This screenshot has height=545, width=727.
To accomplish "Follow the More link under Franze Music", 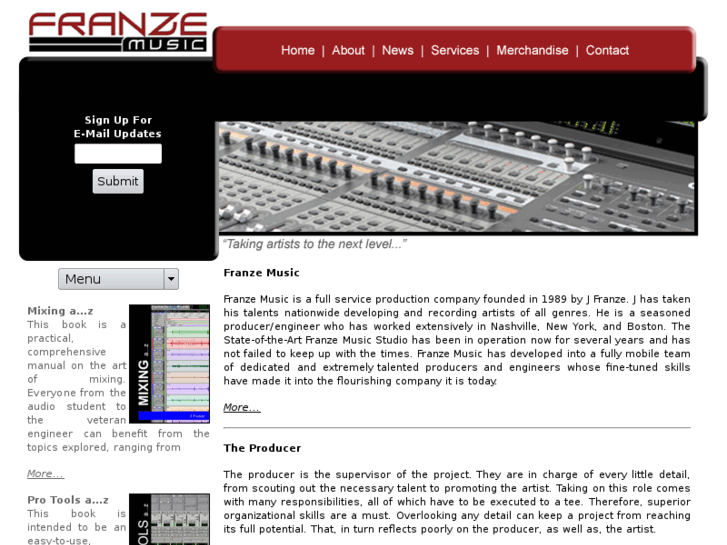I will point(242,407).
